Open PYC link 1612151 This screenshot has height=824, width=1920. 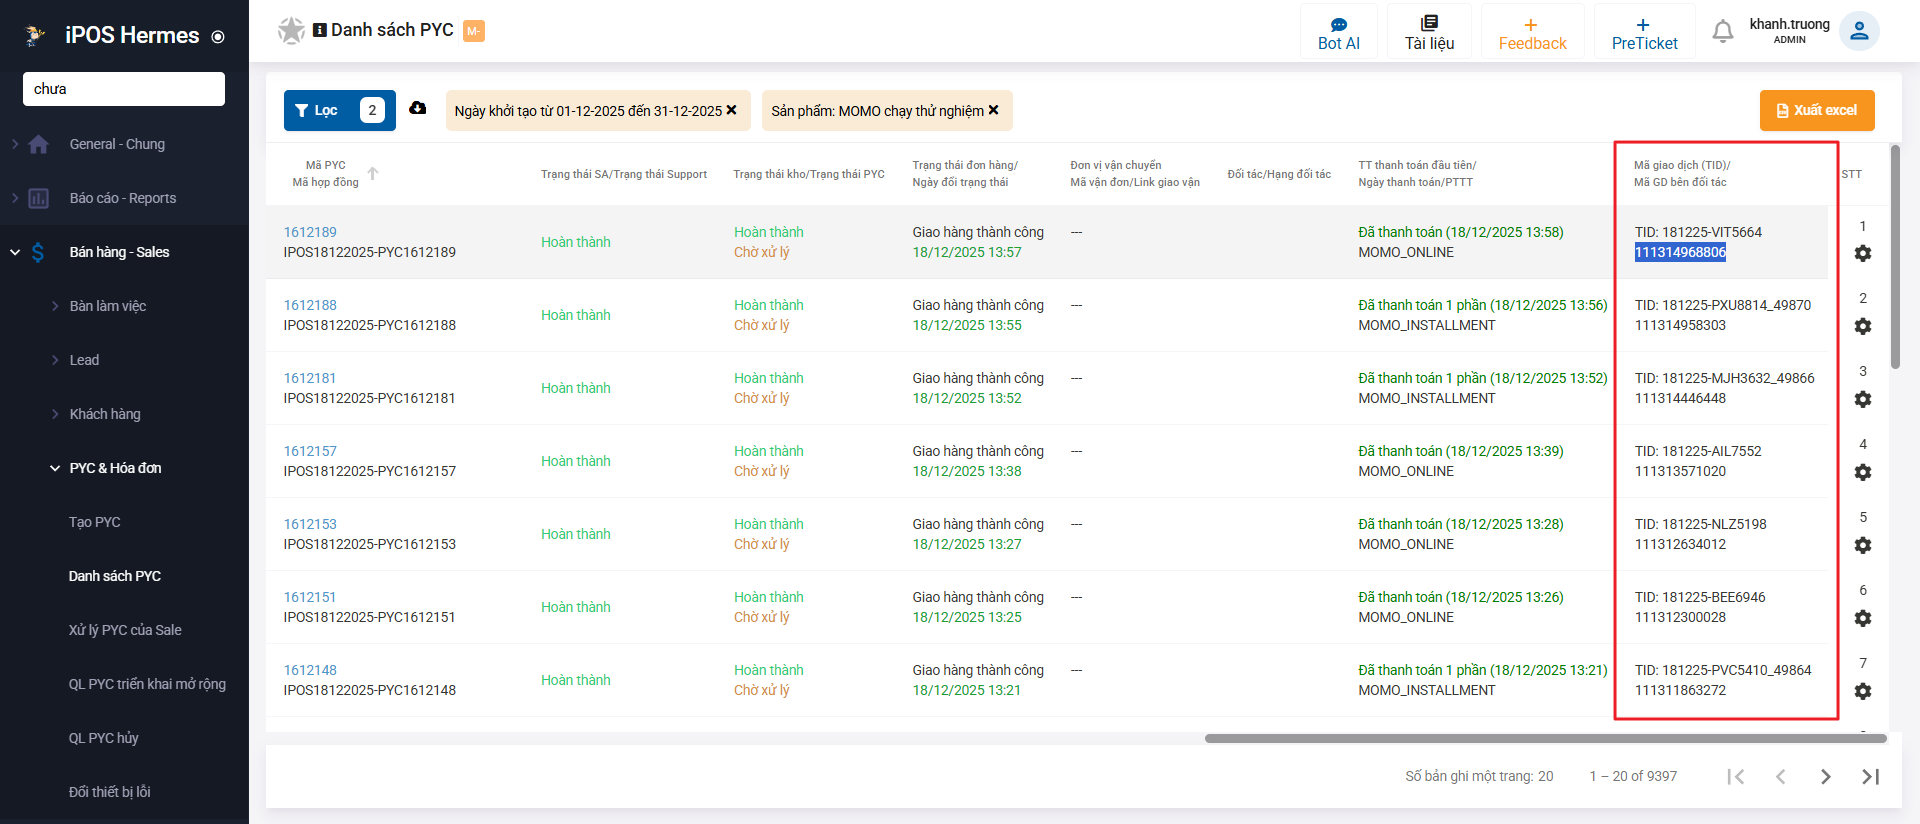click(x=310, y=597)
